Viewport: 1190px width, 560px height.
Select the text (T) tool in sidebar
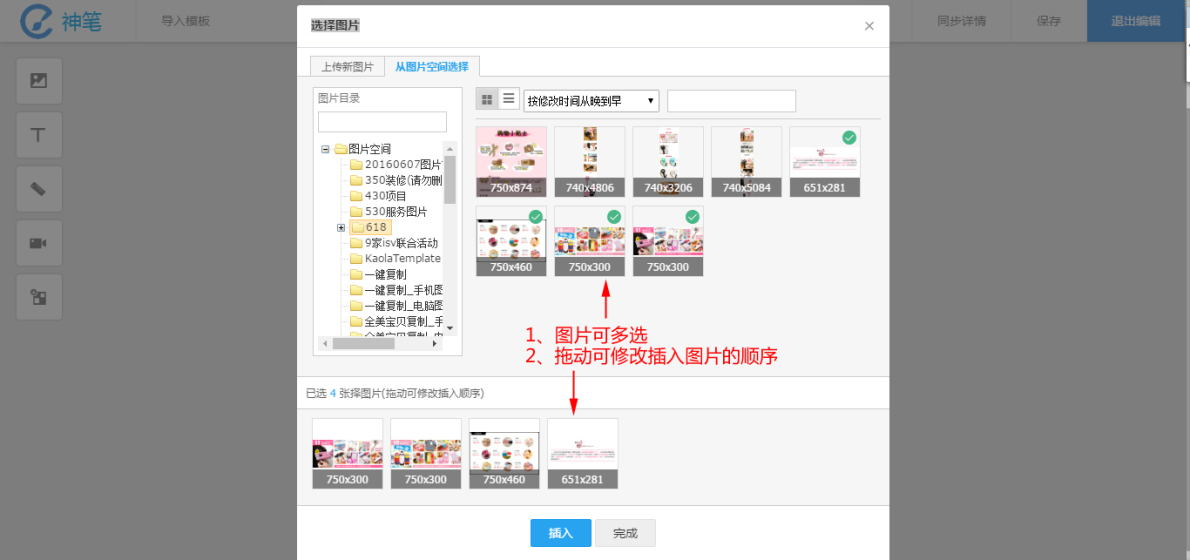coord(39,135)
